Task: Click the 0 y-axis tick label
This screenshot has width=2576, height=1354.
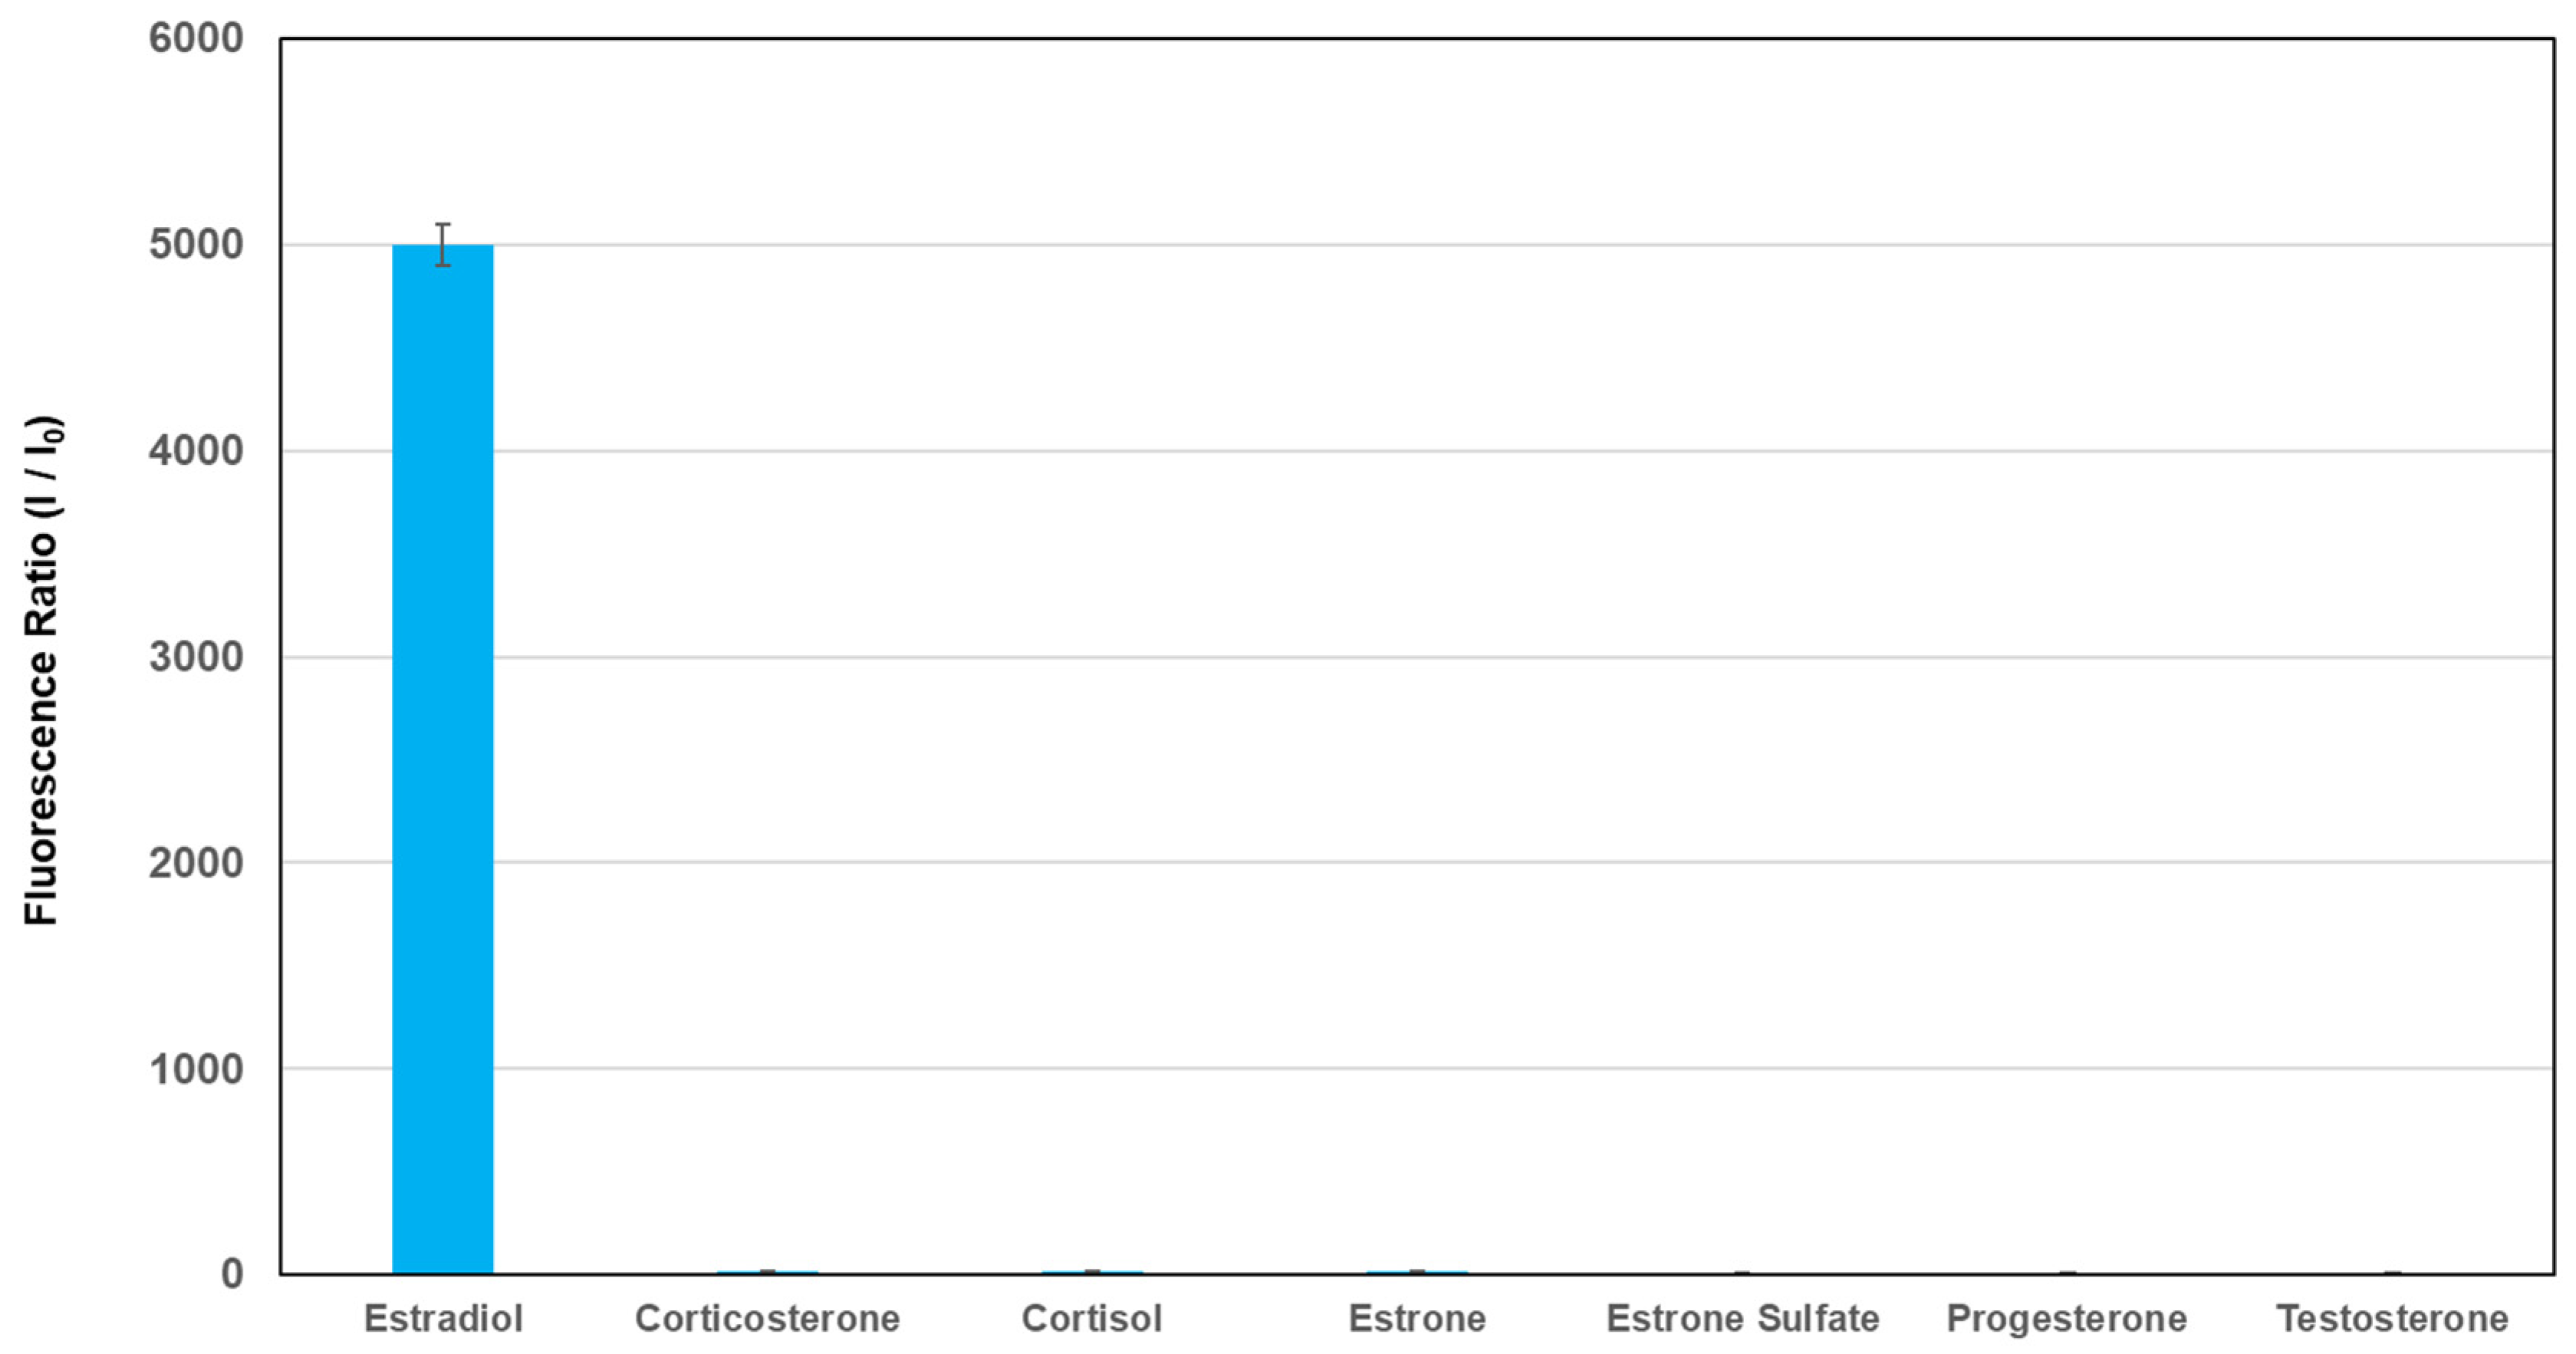Action: click(232, 1275)
